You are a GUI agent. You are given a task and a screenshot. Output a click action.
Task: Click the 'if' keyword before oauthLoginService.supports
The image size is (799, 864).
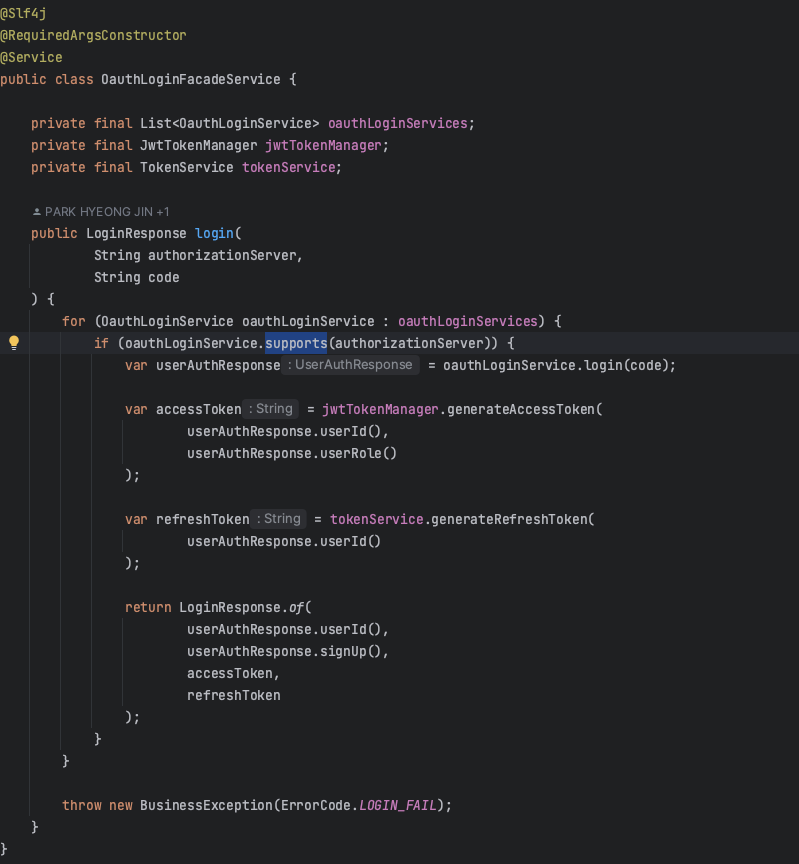[101, 343]
